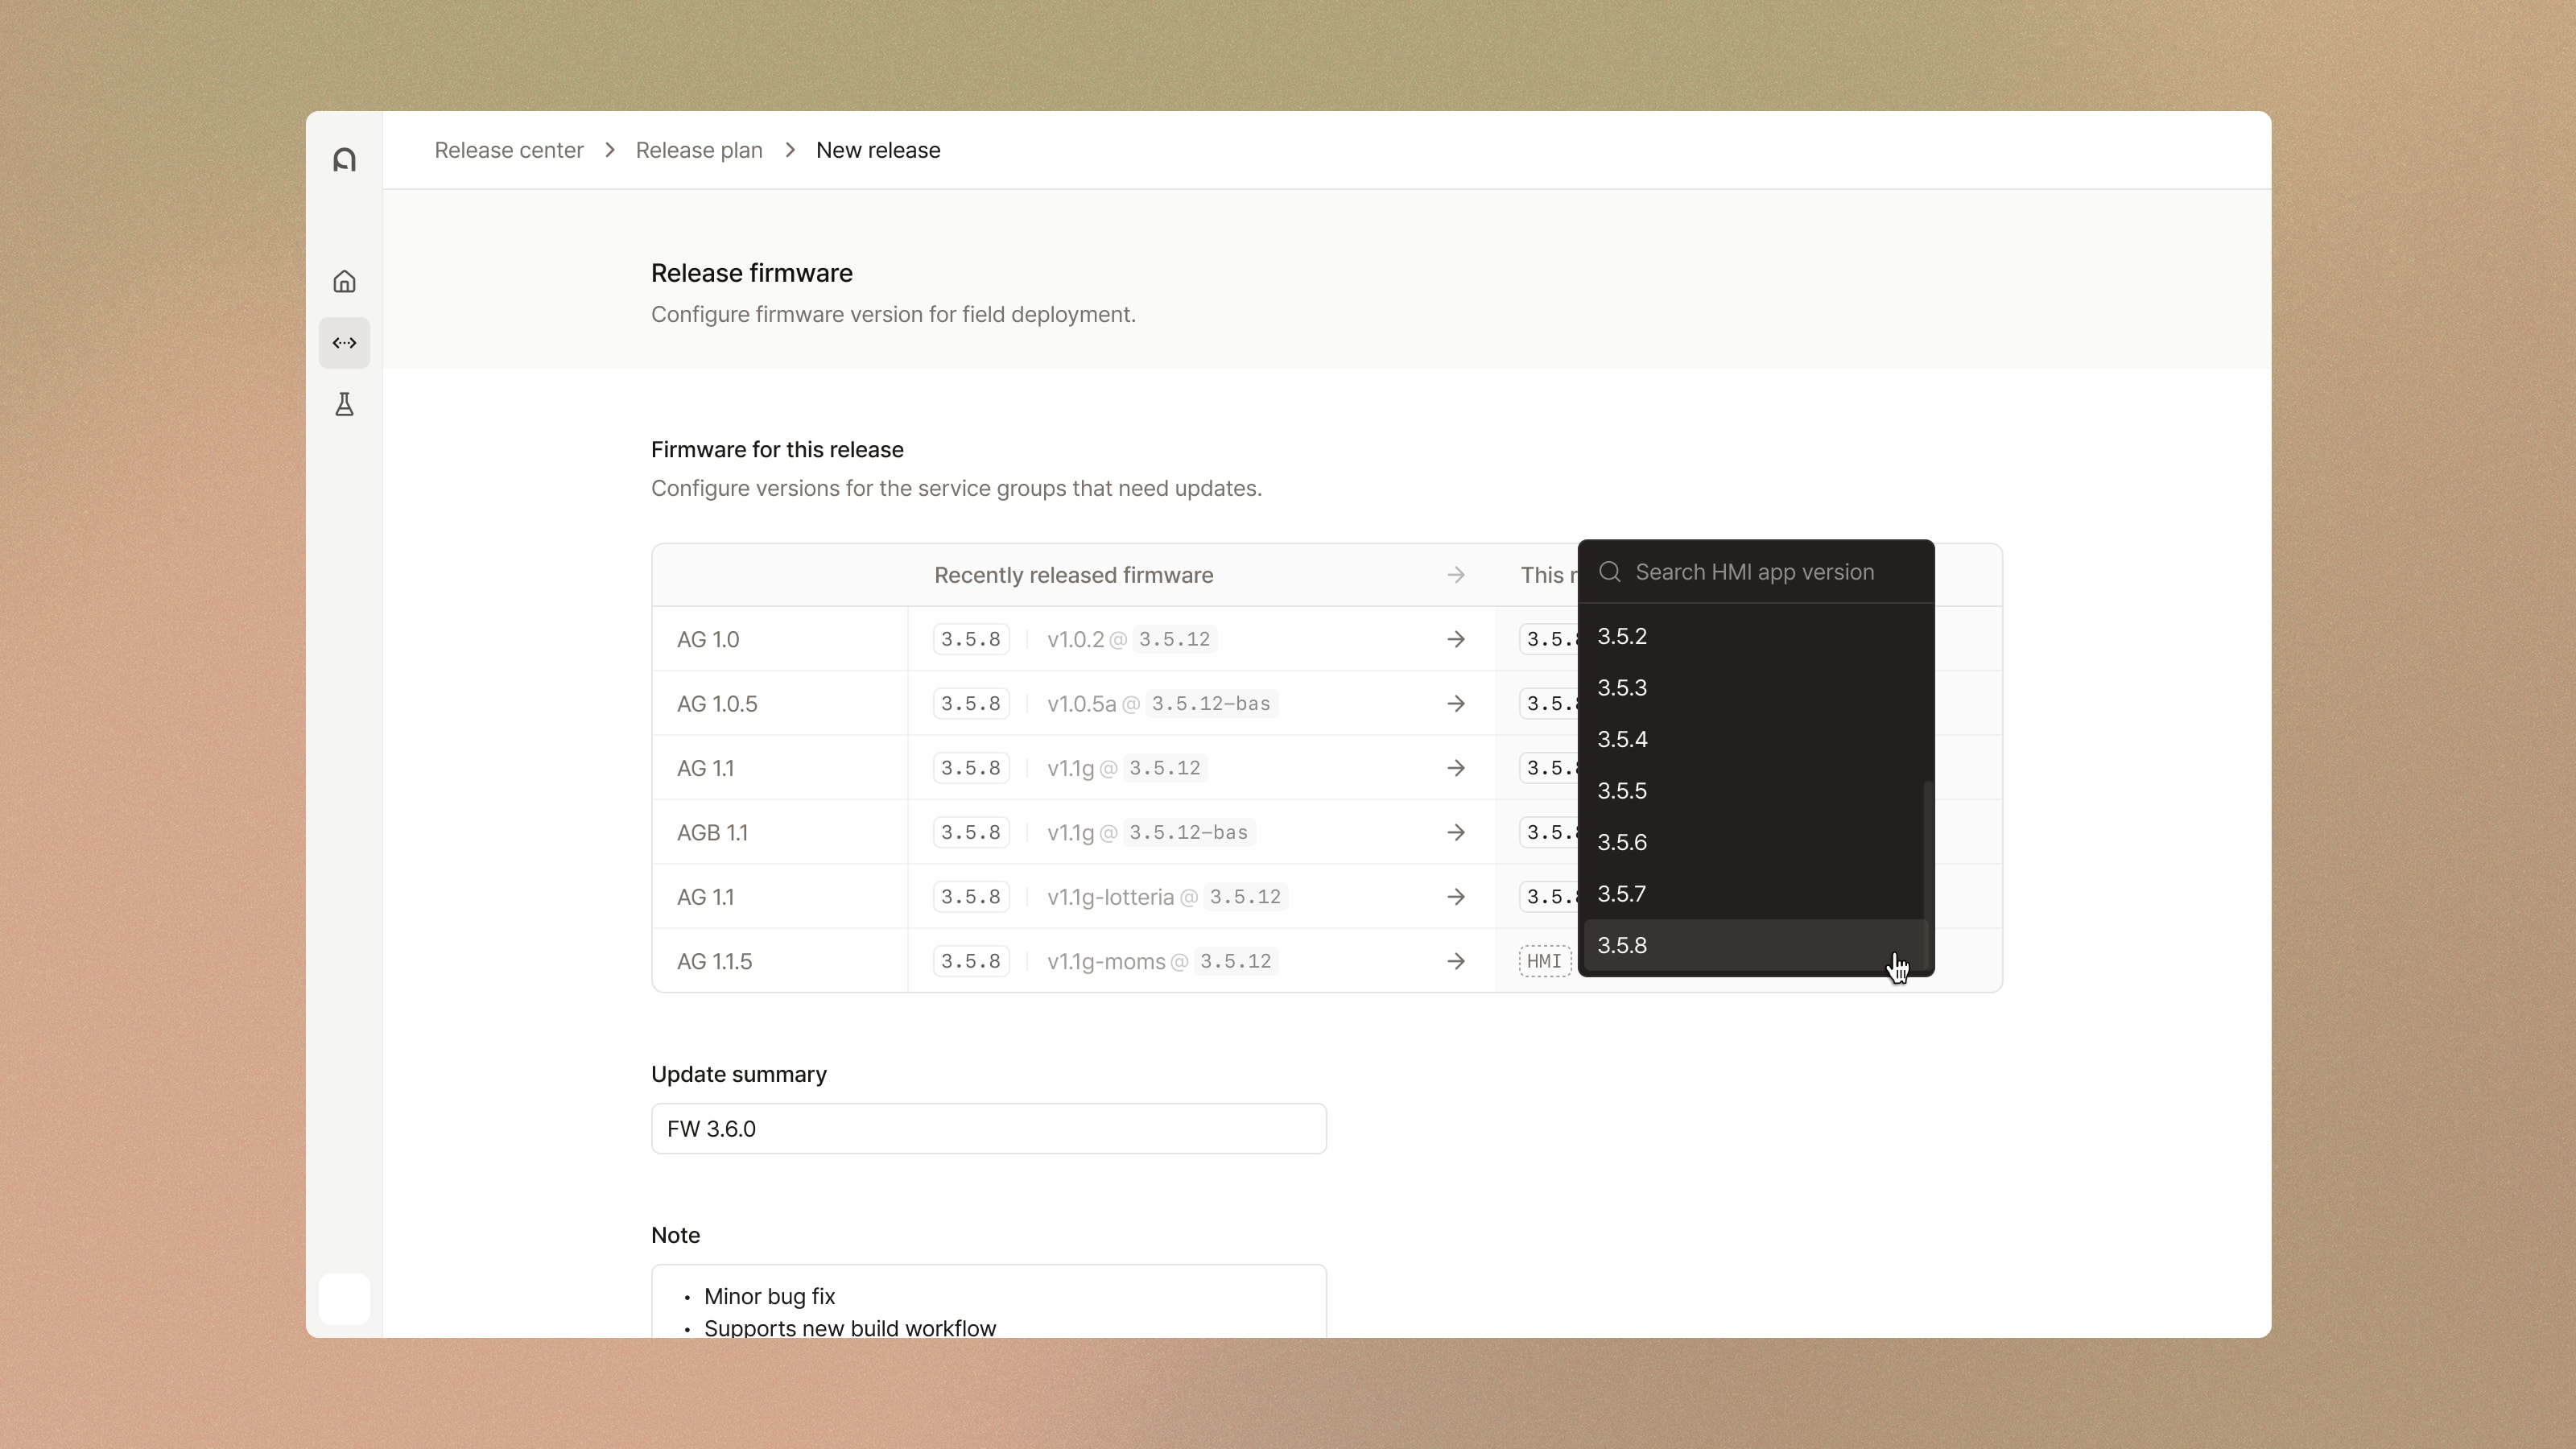Click the arrow icon in AG 1.1.5 row
Image resolution: width=2576 pixels, height=1449 pixels.
point(1456,961)
